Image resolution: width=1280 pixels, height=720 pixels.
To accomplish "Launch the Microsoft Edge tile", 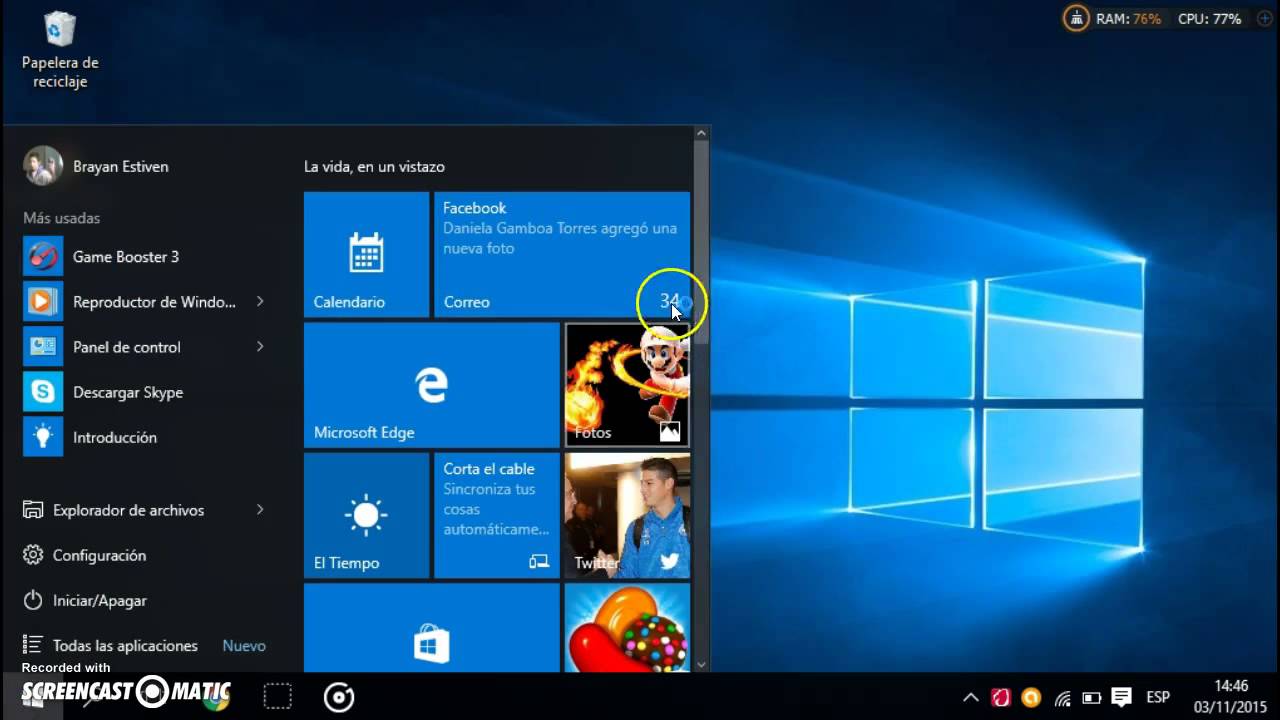I will (431, 385).
